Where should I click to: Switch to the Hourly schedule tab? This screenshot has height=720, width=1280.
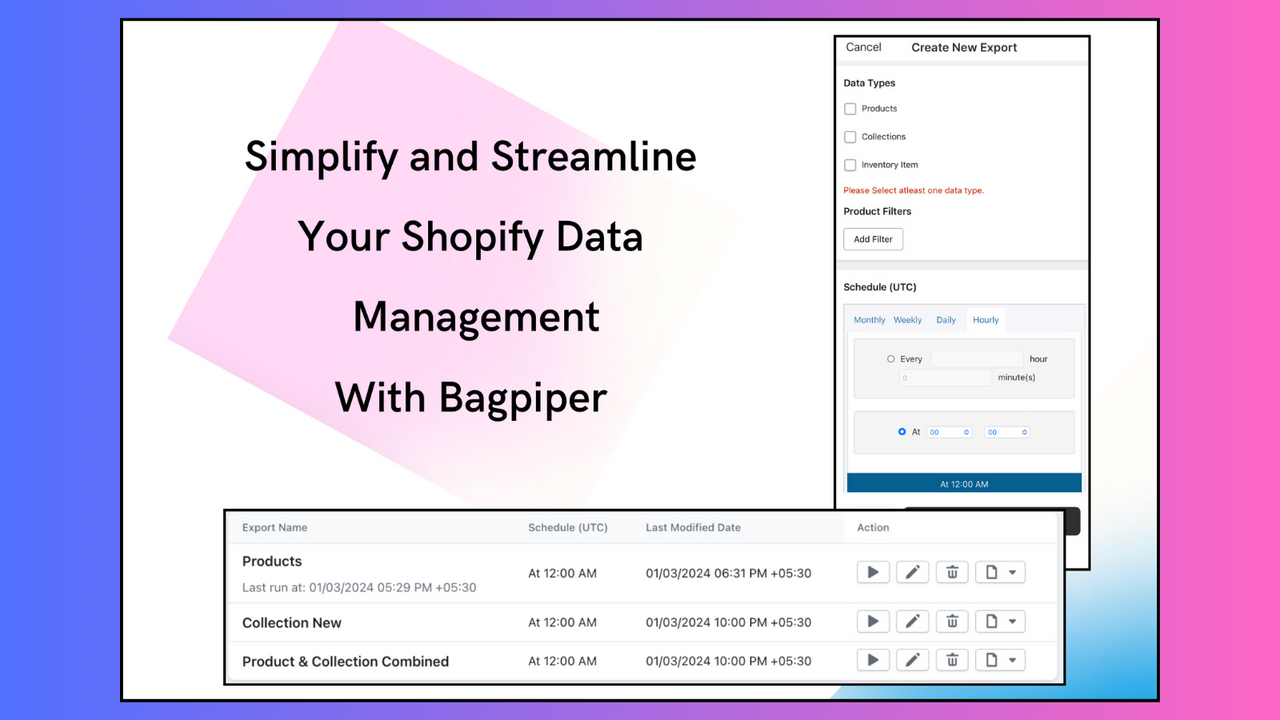click(x=986, y=320)
